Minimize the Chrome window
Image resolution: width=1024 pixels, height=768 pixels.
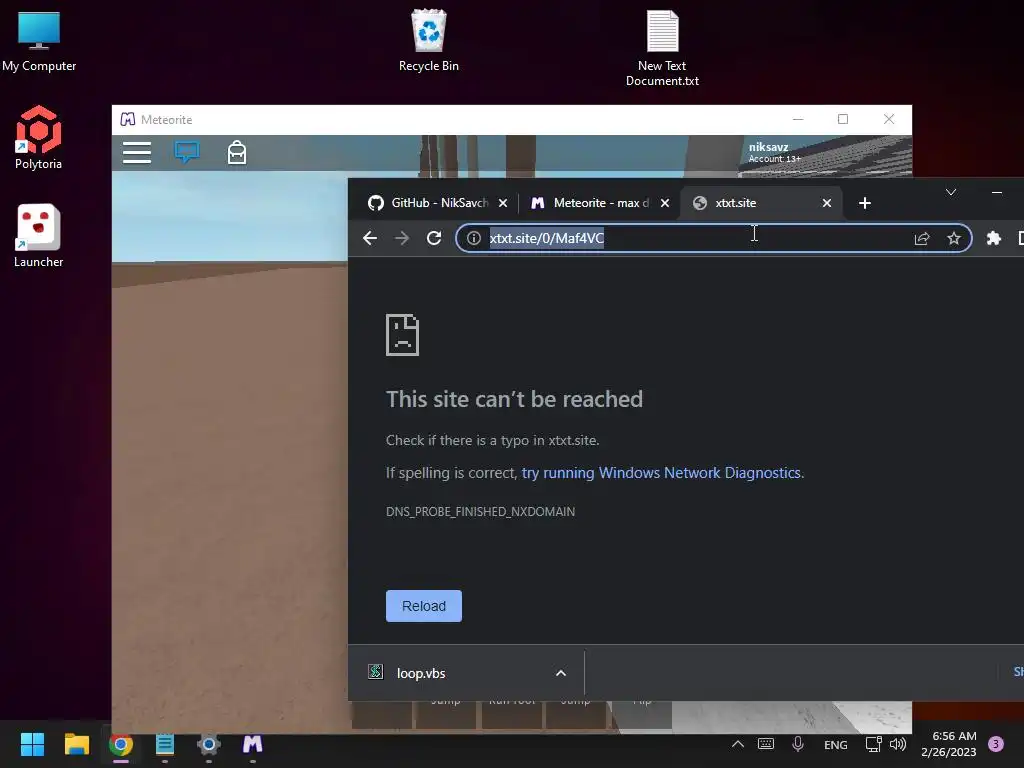tap(997, 192)
